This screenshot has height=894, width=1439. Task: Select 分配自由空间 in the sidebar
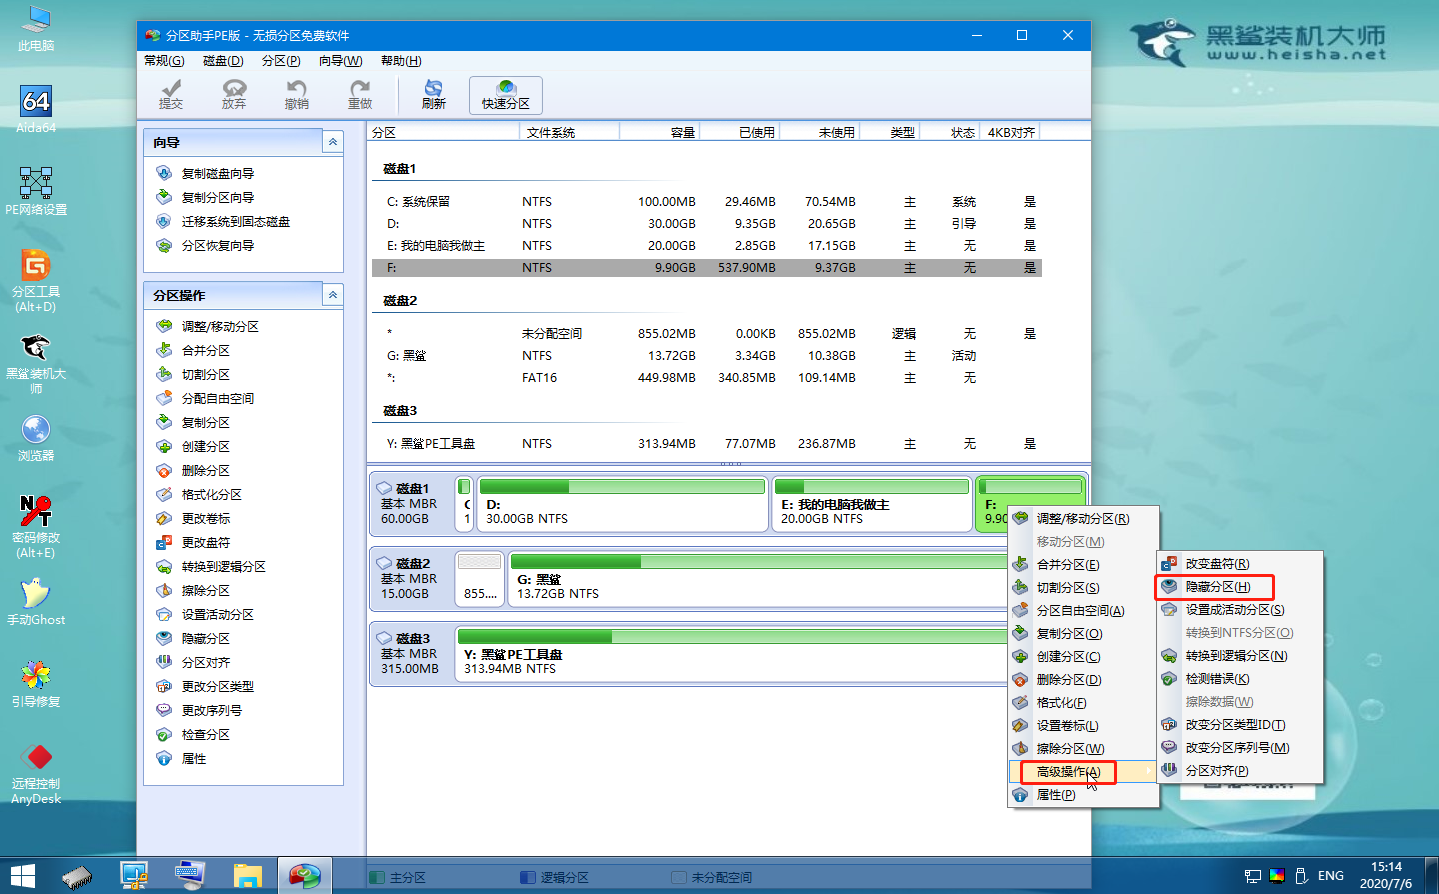point(217,398)
